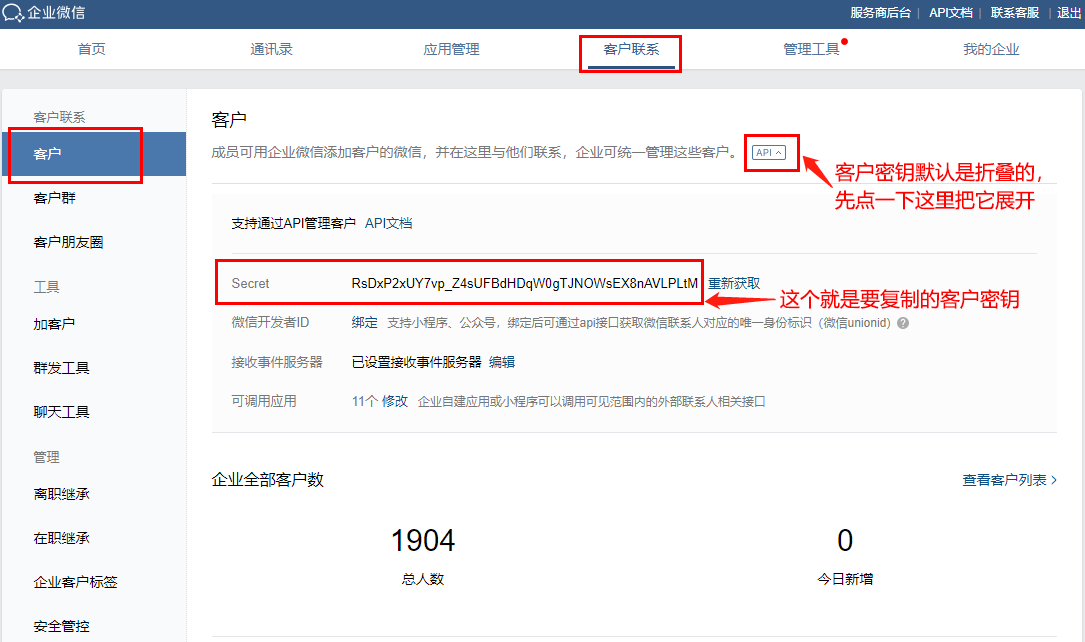Click the Secret key value text
This screenshot has height=642, width=1085.
pyautogui.click(x=525, y=284)
